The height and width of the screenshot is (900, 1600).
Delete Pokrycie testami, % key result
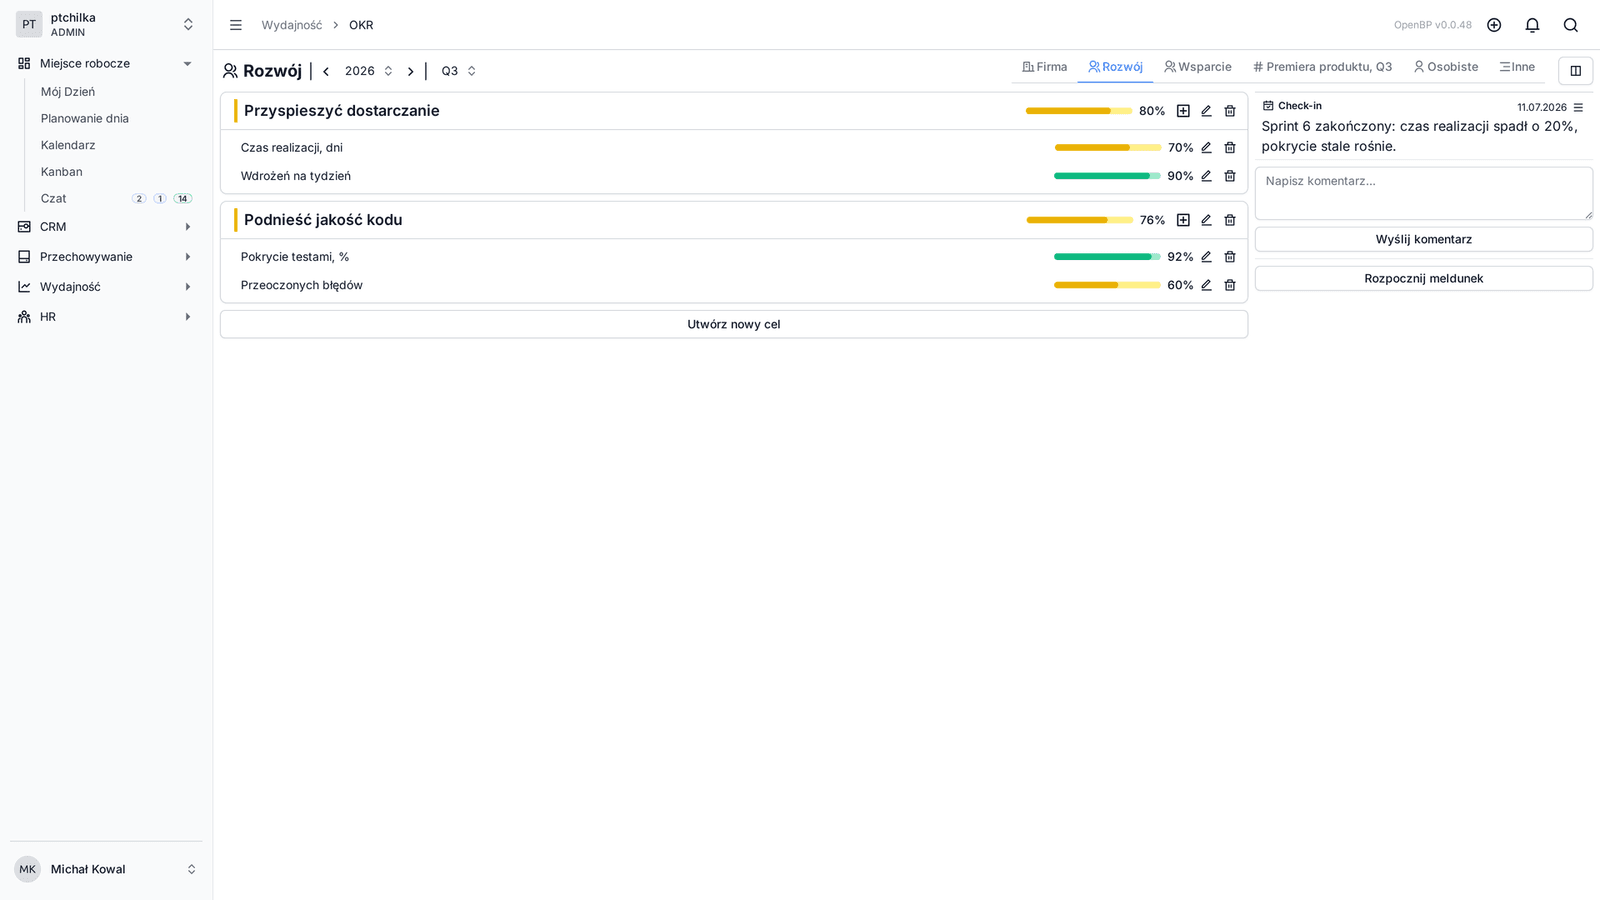pyautogui.click(x=1230, y=257)
